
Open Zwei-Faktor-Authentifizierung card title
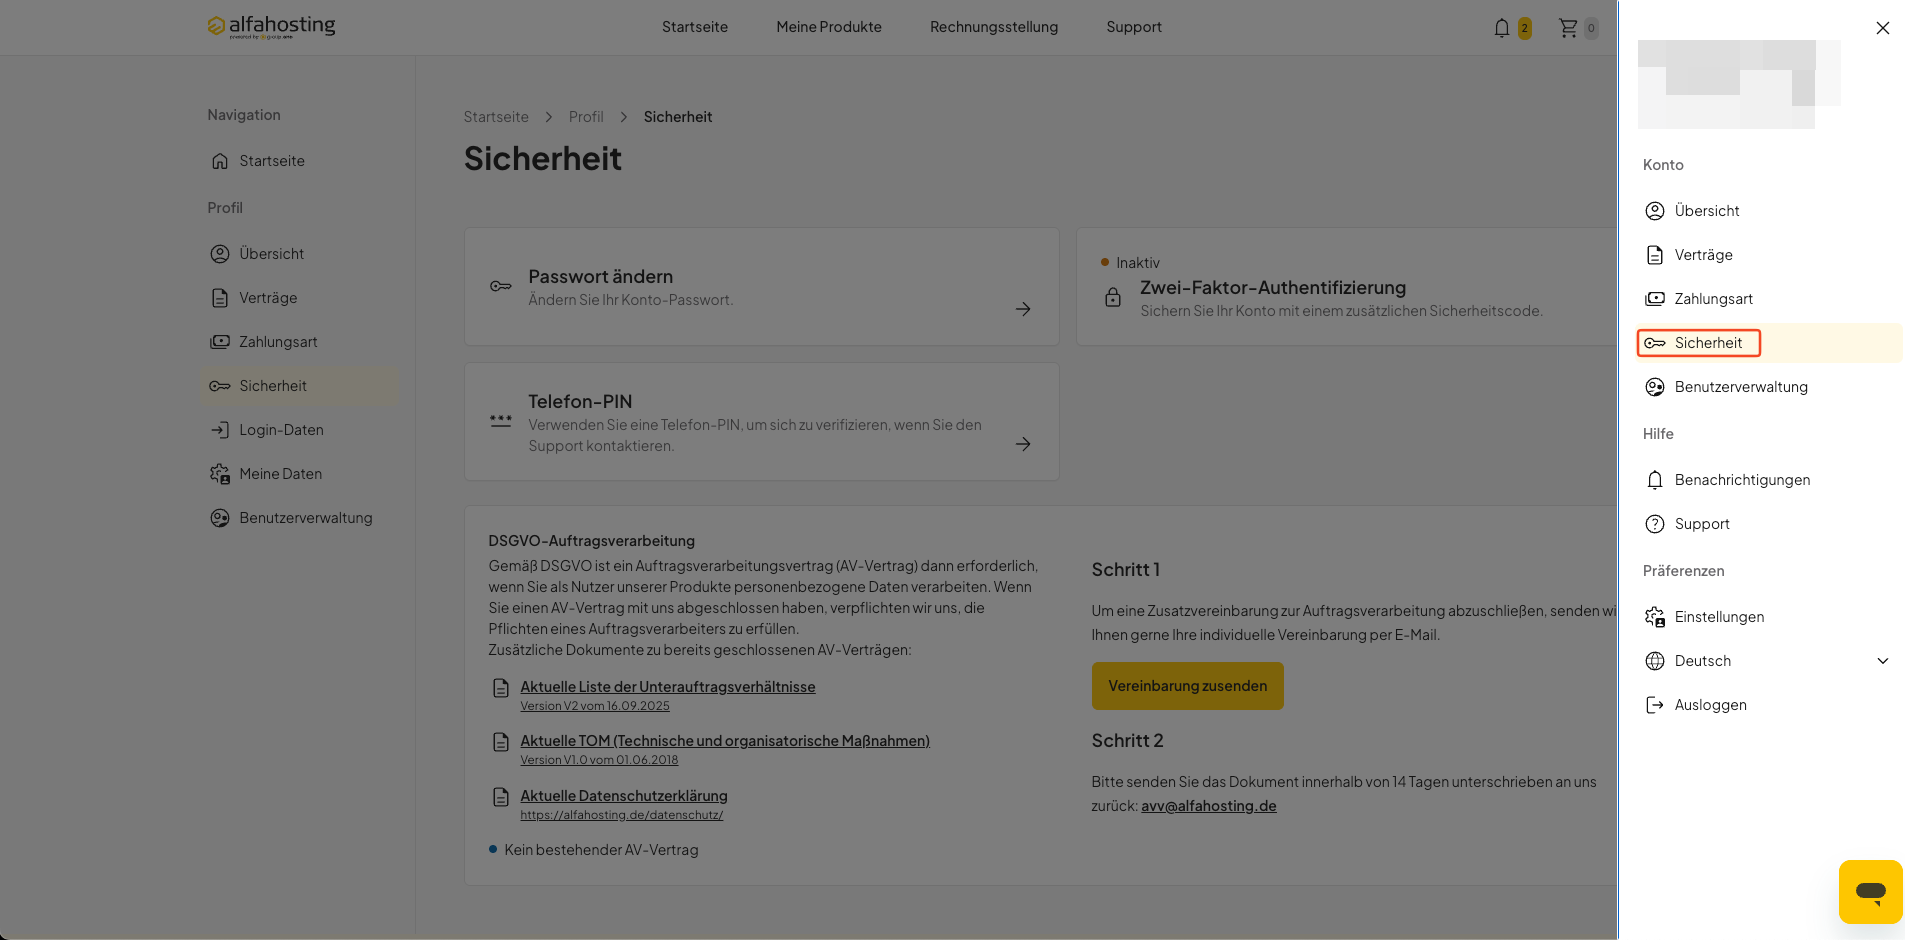pos(1273,288)
